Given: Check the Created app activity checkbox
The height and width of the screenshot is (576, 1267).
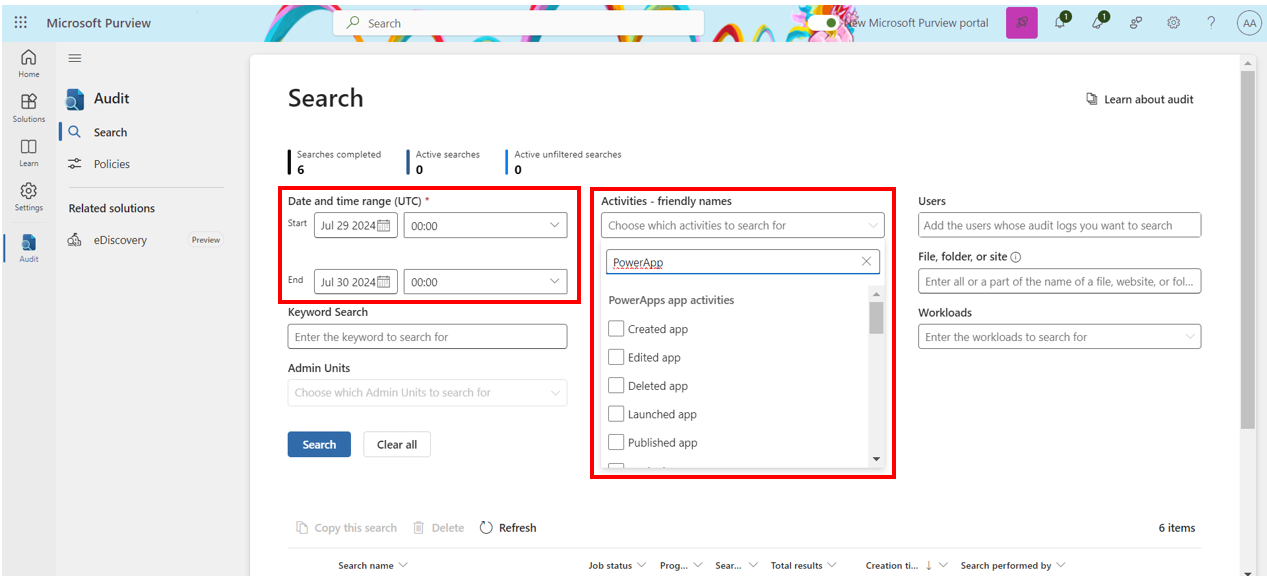Looking at the screenshot, I should 618,328.
